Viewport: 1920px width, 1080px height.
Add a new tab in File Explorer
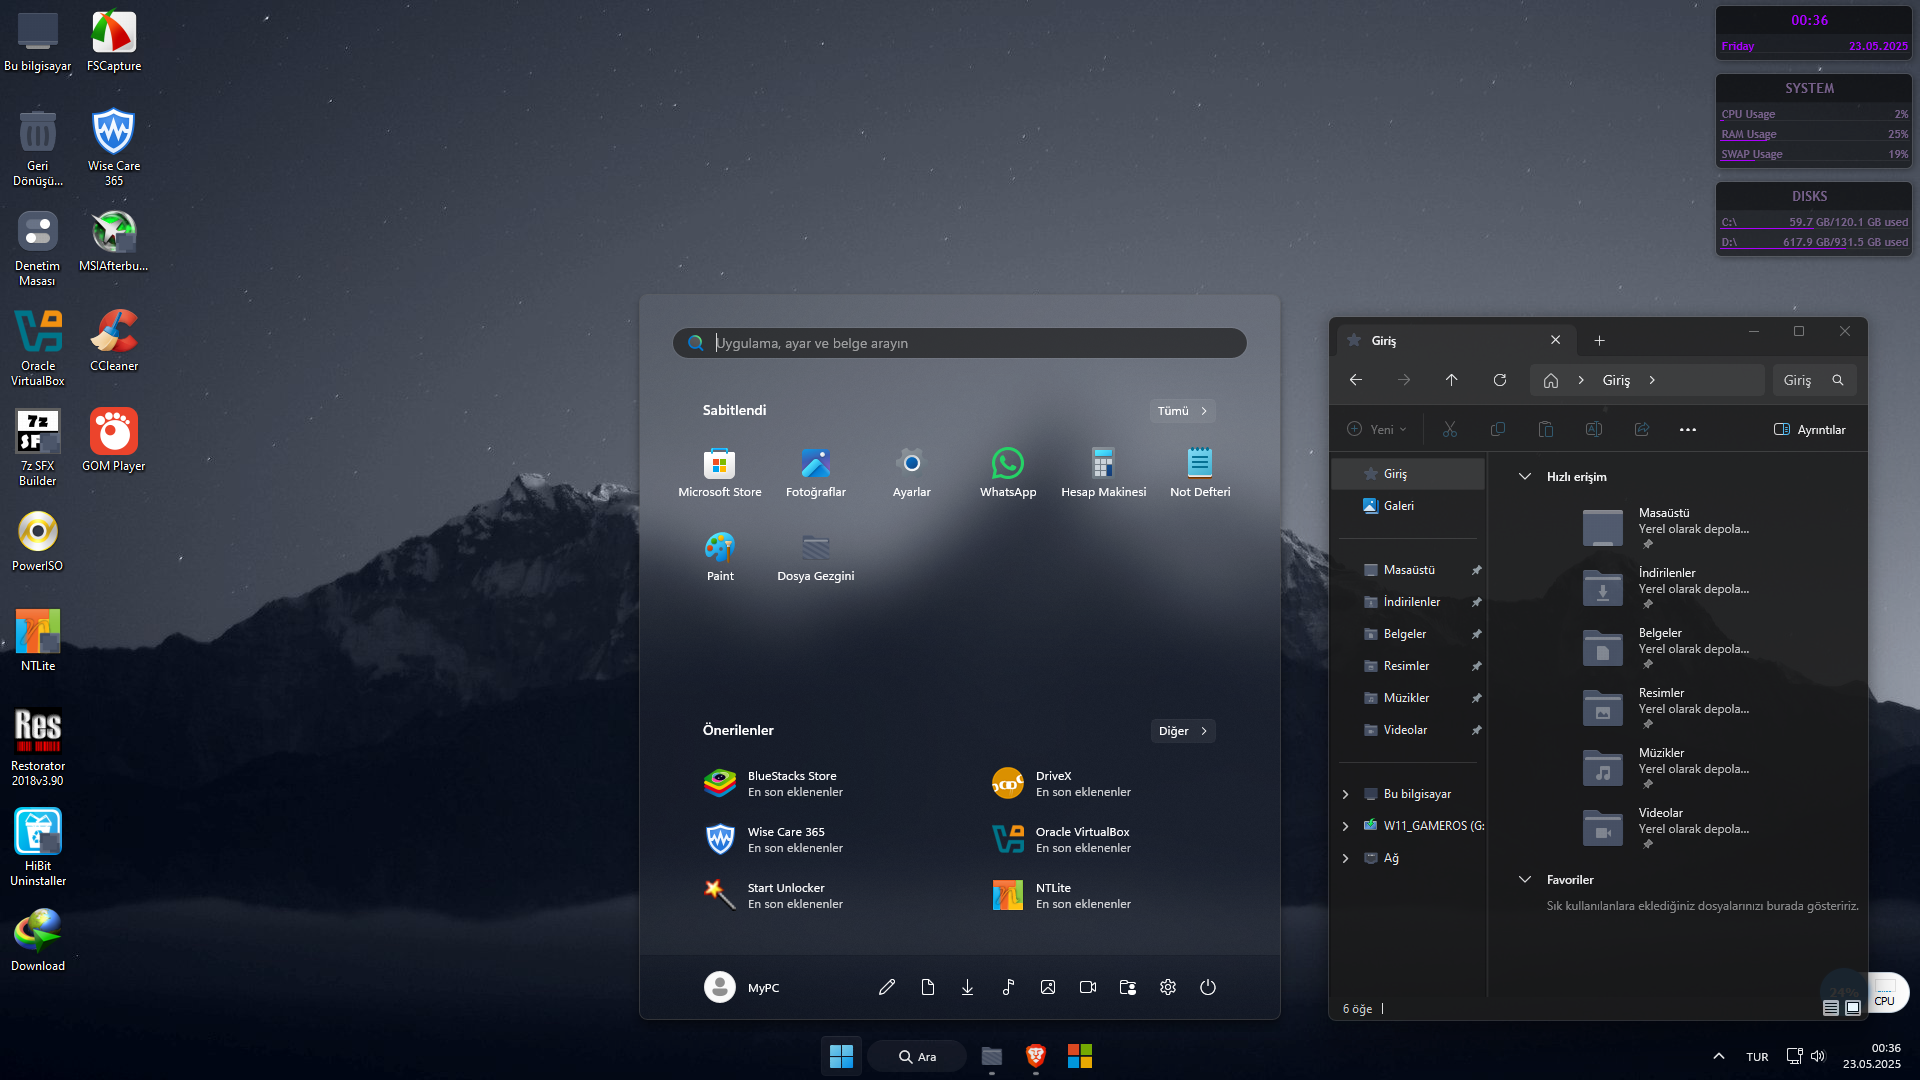pos(1599,340)
